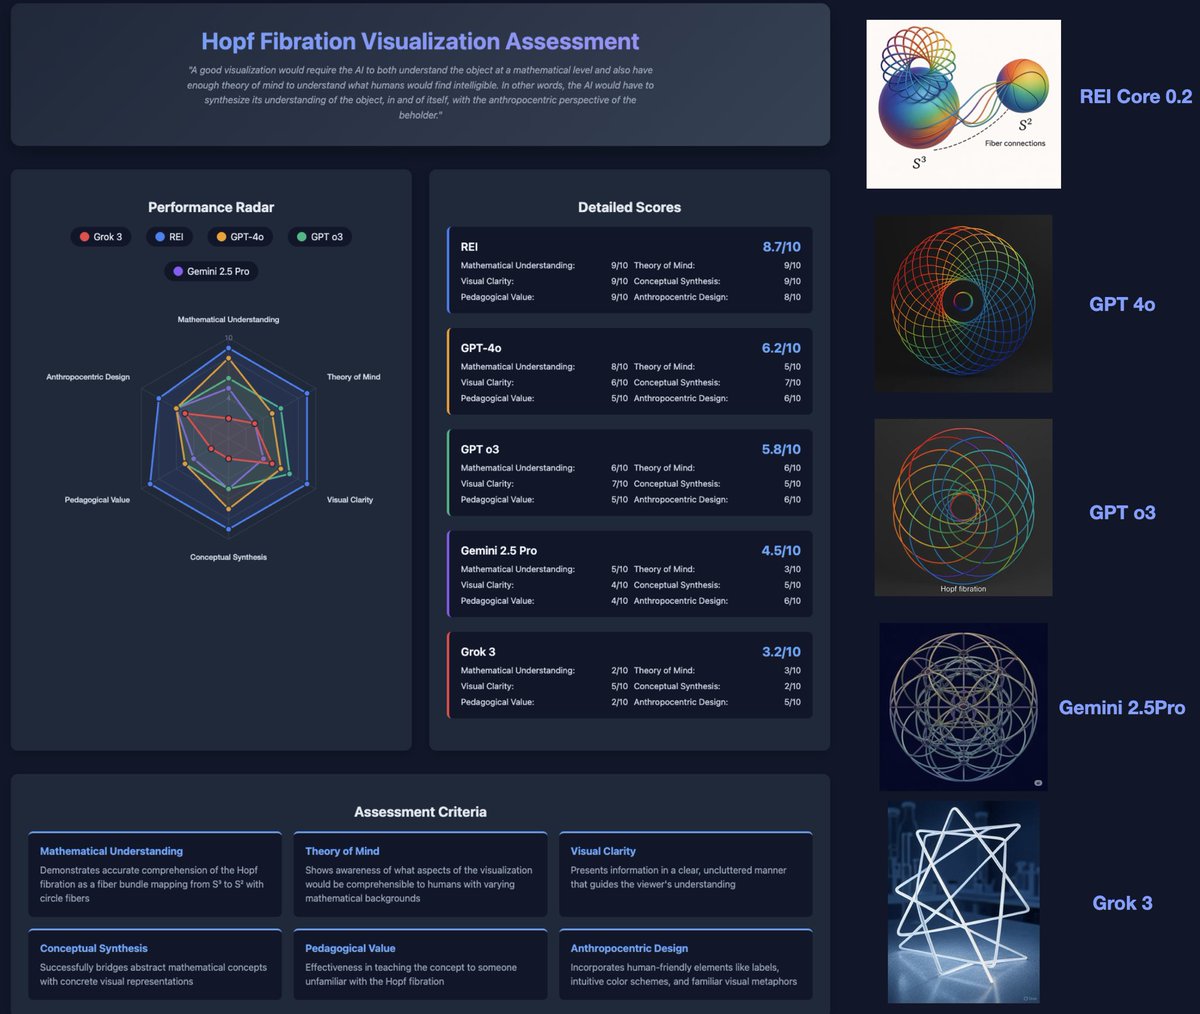Click the Visual Clarity radar axis label
Image resolution: width=1200 pixels, height=1014 pixels.
(x=350, y=500)
